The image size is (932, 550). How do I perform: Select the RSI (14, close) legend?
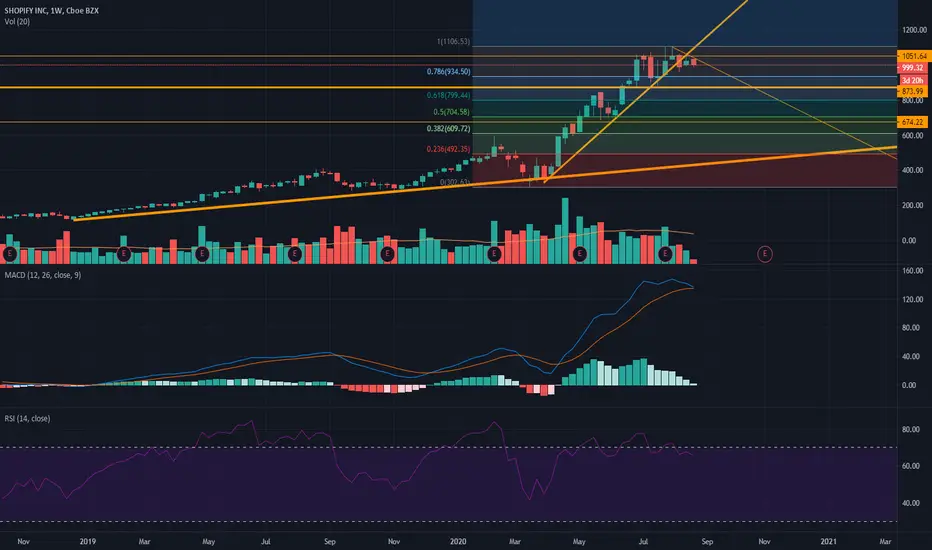(x=27, y=419)
